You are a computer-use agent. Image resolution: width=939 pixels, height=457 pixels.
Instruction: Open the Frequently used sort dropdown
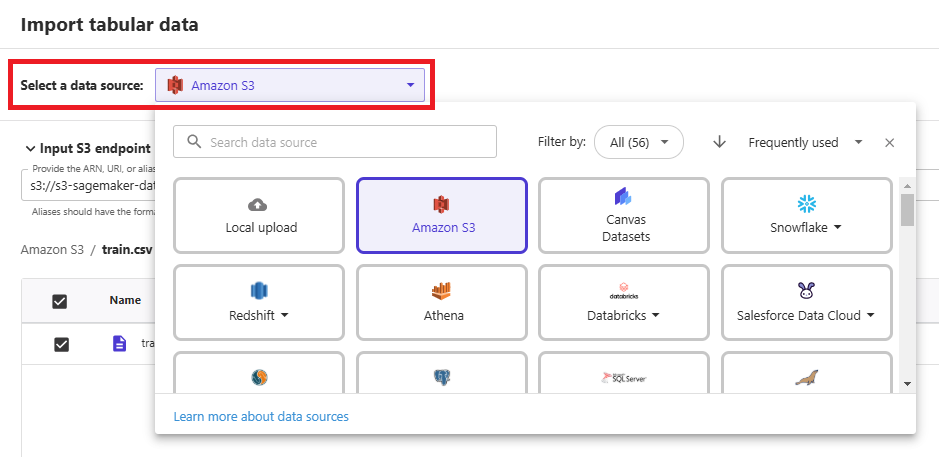tap(805, 143)
